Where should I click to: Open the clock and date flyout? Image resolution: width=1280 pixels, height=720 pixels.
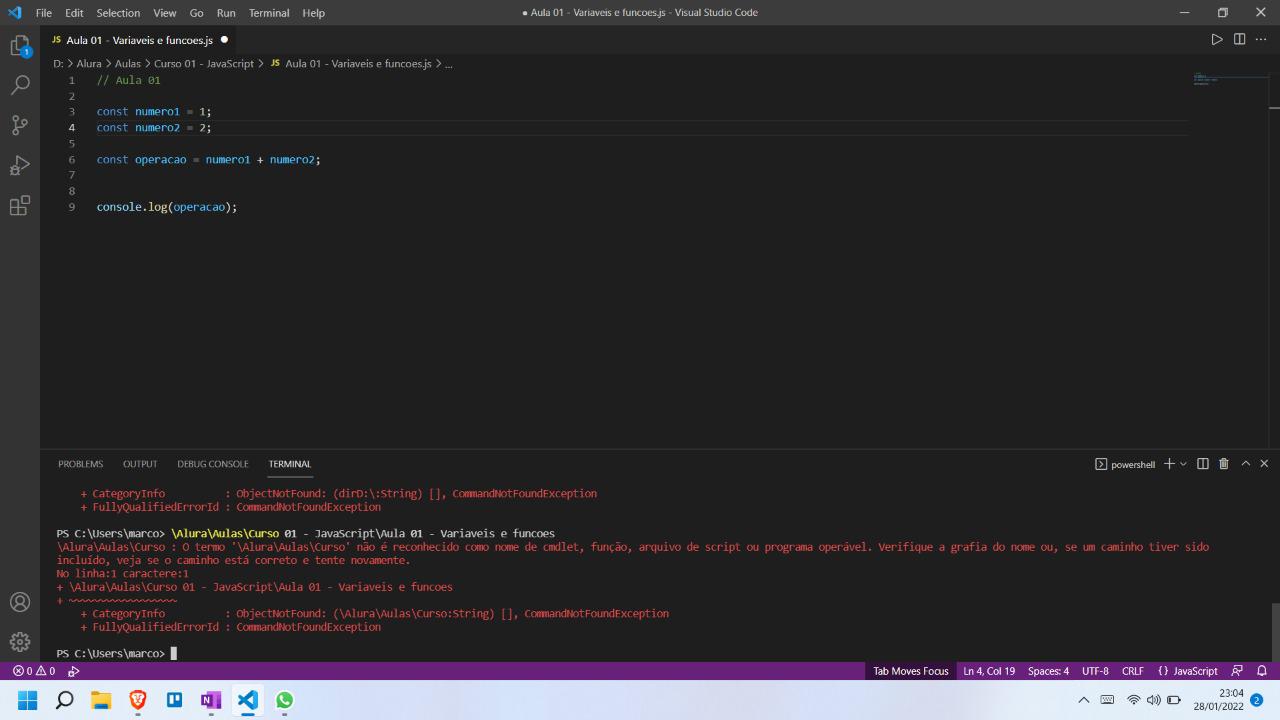1218,700
